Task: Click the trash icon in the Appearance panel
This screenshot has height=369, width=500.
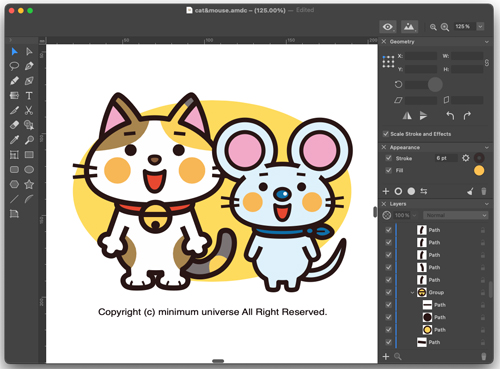Action: coord(484,191)
